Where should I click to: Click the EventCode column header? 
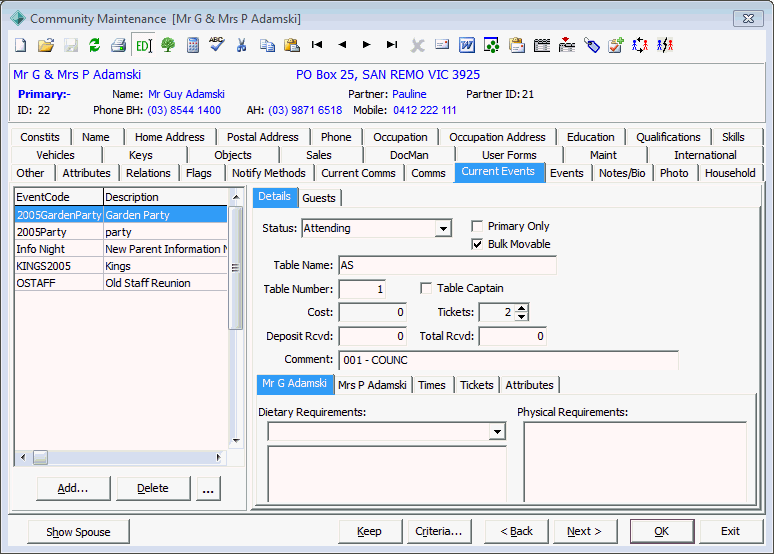[59, 197]
